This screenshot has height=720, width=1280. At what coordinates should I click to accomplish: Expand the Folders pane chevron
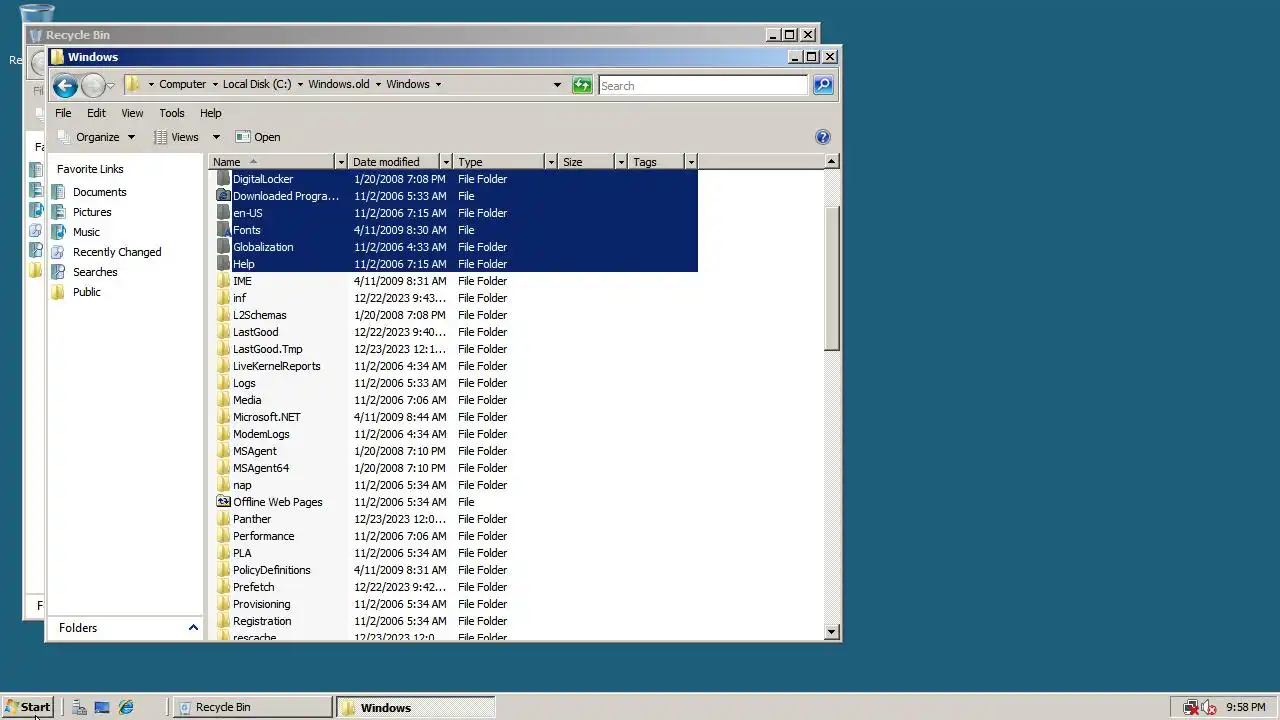click(x=193, y=628)
